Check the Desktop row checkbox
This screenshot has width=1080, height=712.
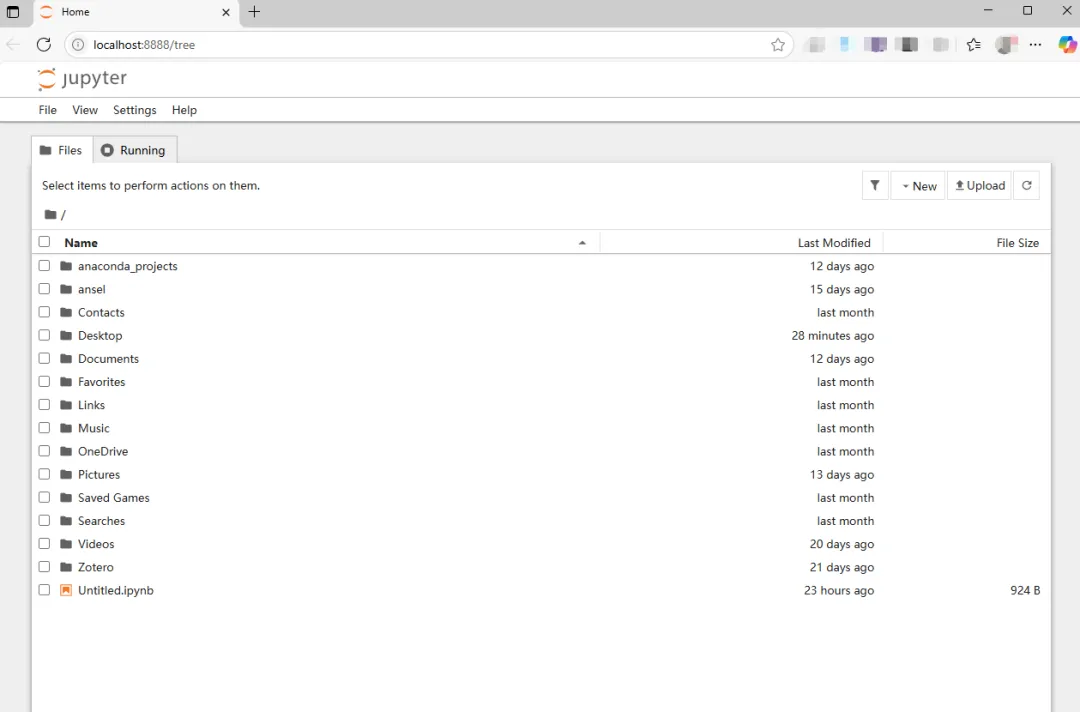[44, 335]
